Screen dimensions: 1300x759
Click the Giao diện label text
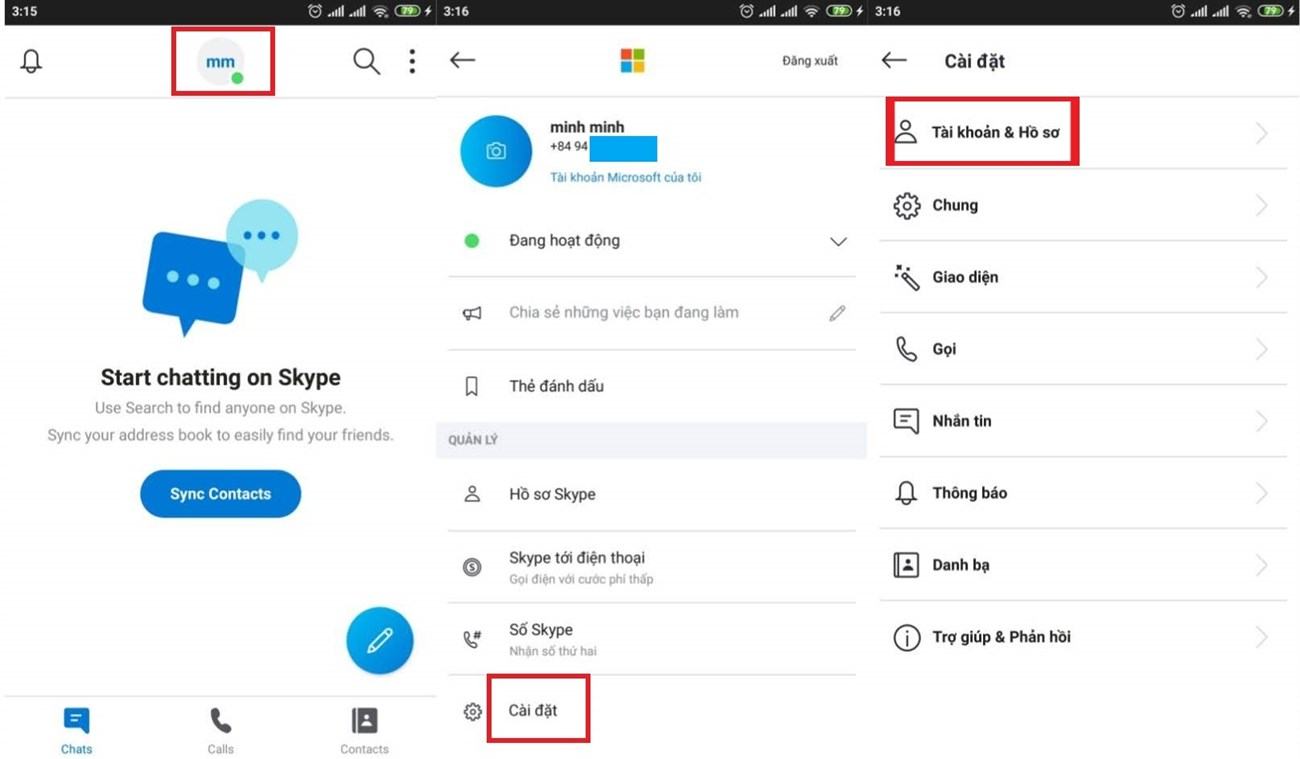(x=965, y=277)
